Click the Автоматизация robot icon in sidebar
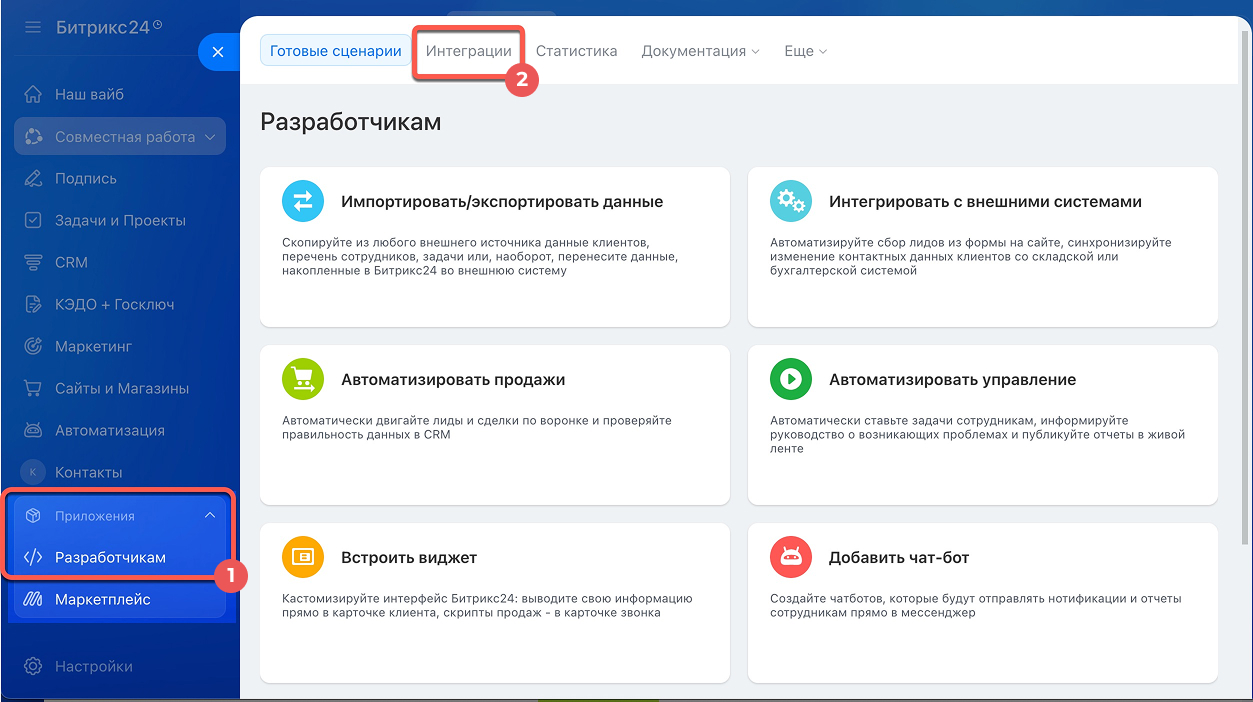Image resolution: width=1253 pixels, height=702 pixels. click(34, 430)
